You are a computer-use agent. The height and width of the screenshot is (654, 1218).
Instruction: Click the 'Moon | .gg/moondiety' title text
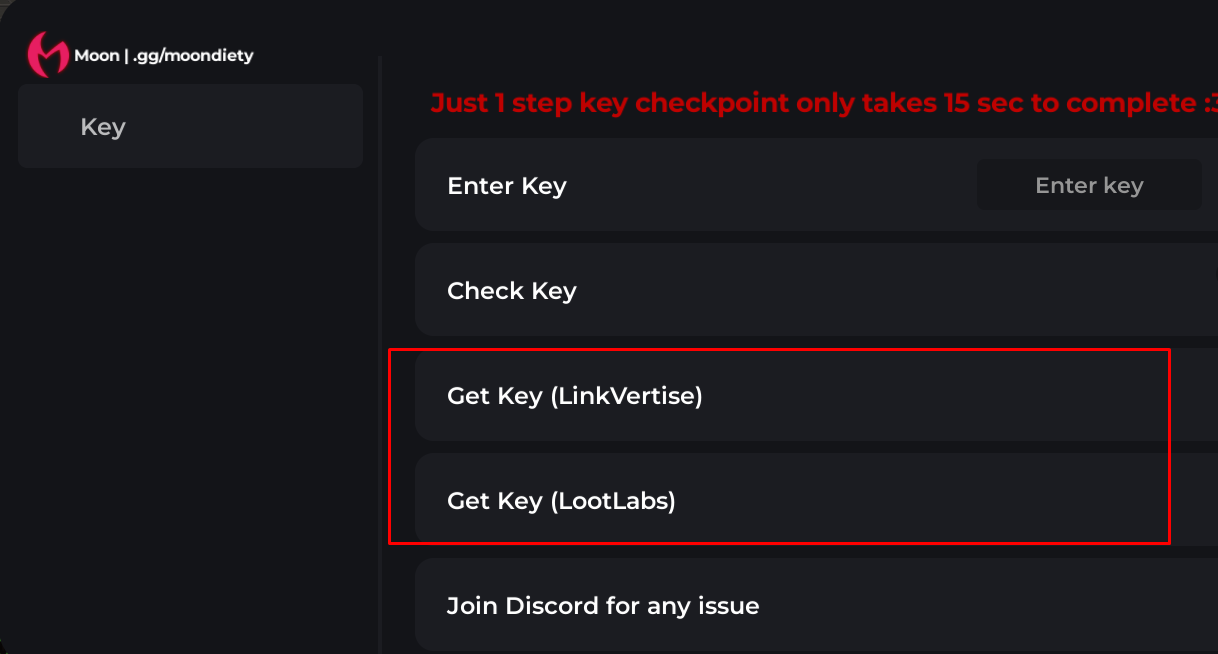(x=164, y=56)
